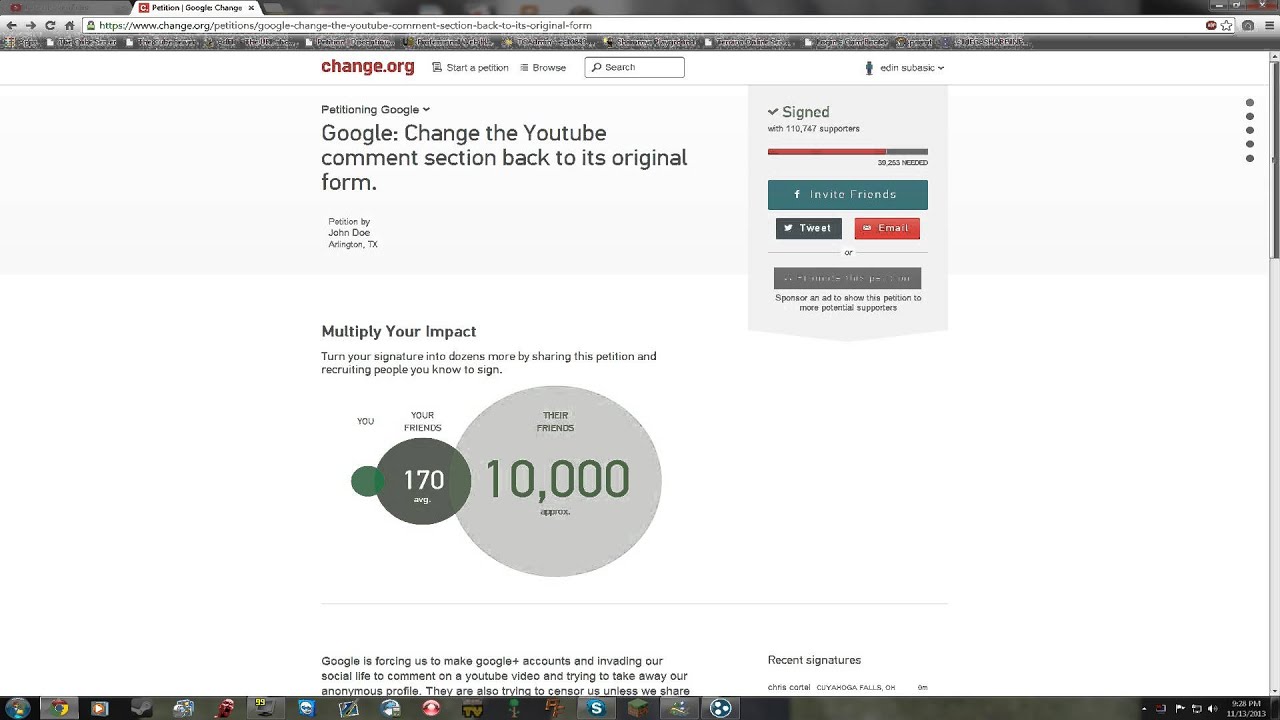Click the volume speaker tray icon
Image resolution: width=1280 pixels, height=720 pixels.
(1212, 708)
